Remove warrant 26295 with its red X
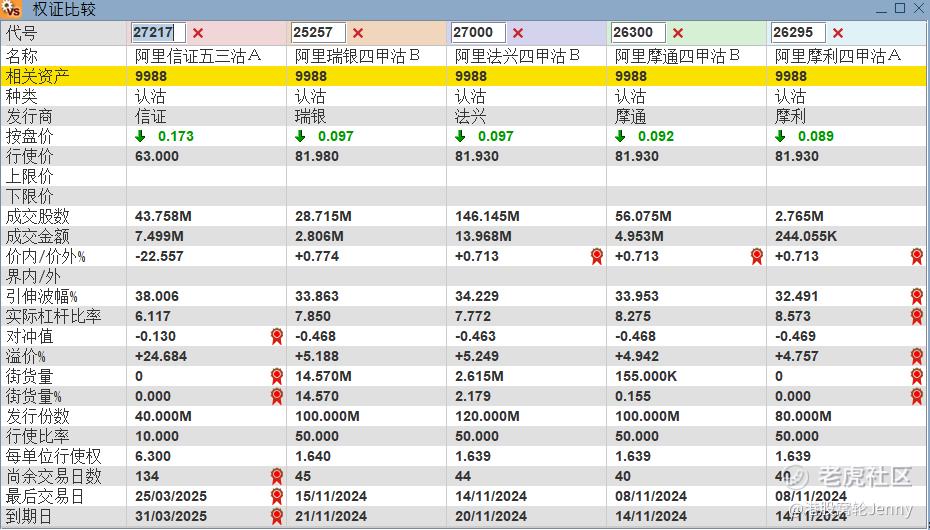930x530 pixels. (x=838, y=33)
